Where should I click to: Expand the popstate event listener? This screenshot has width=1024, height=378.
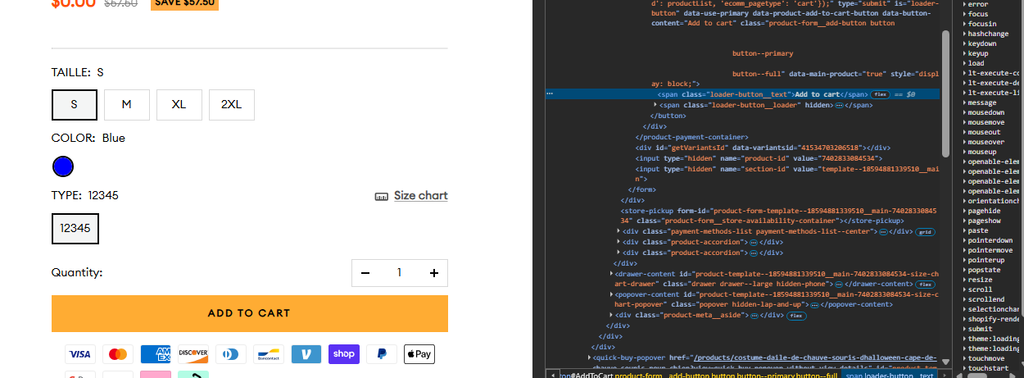965,270
